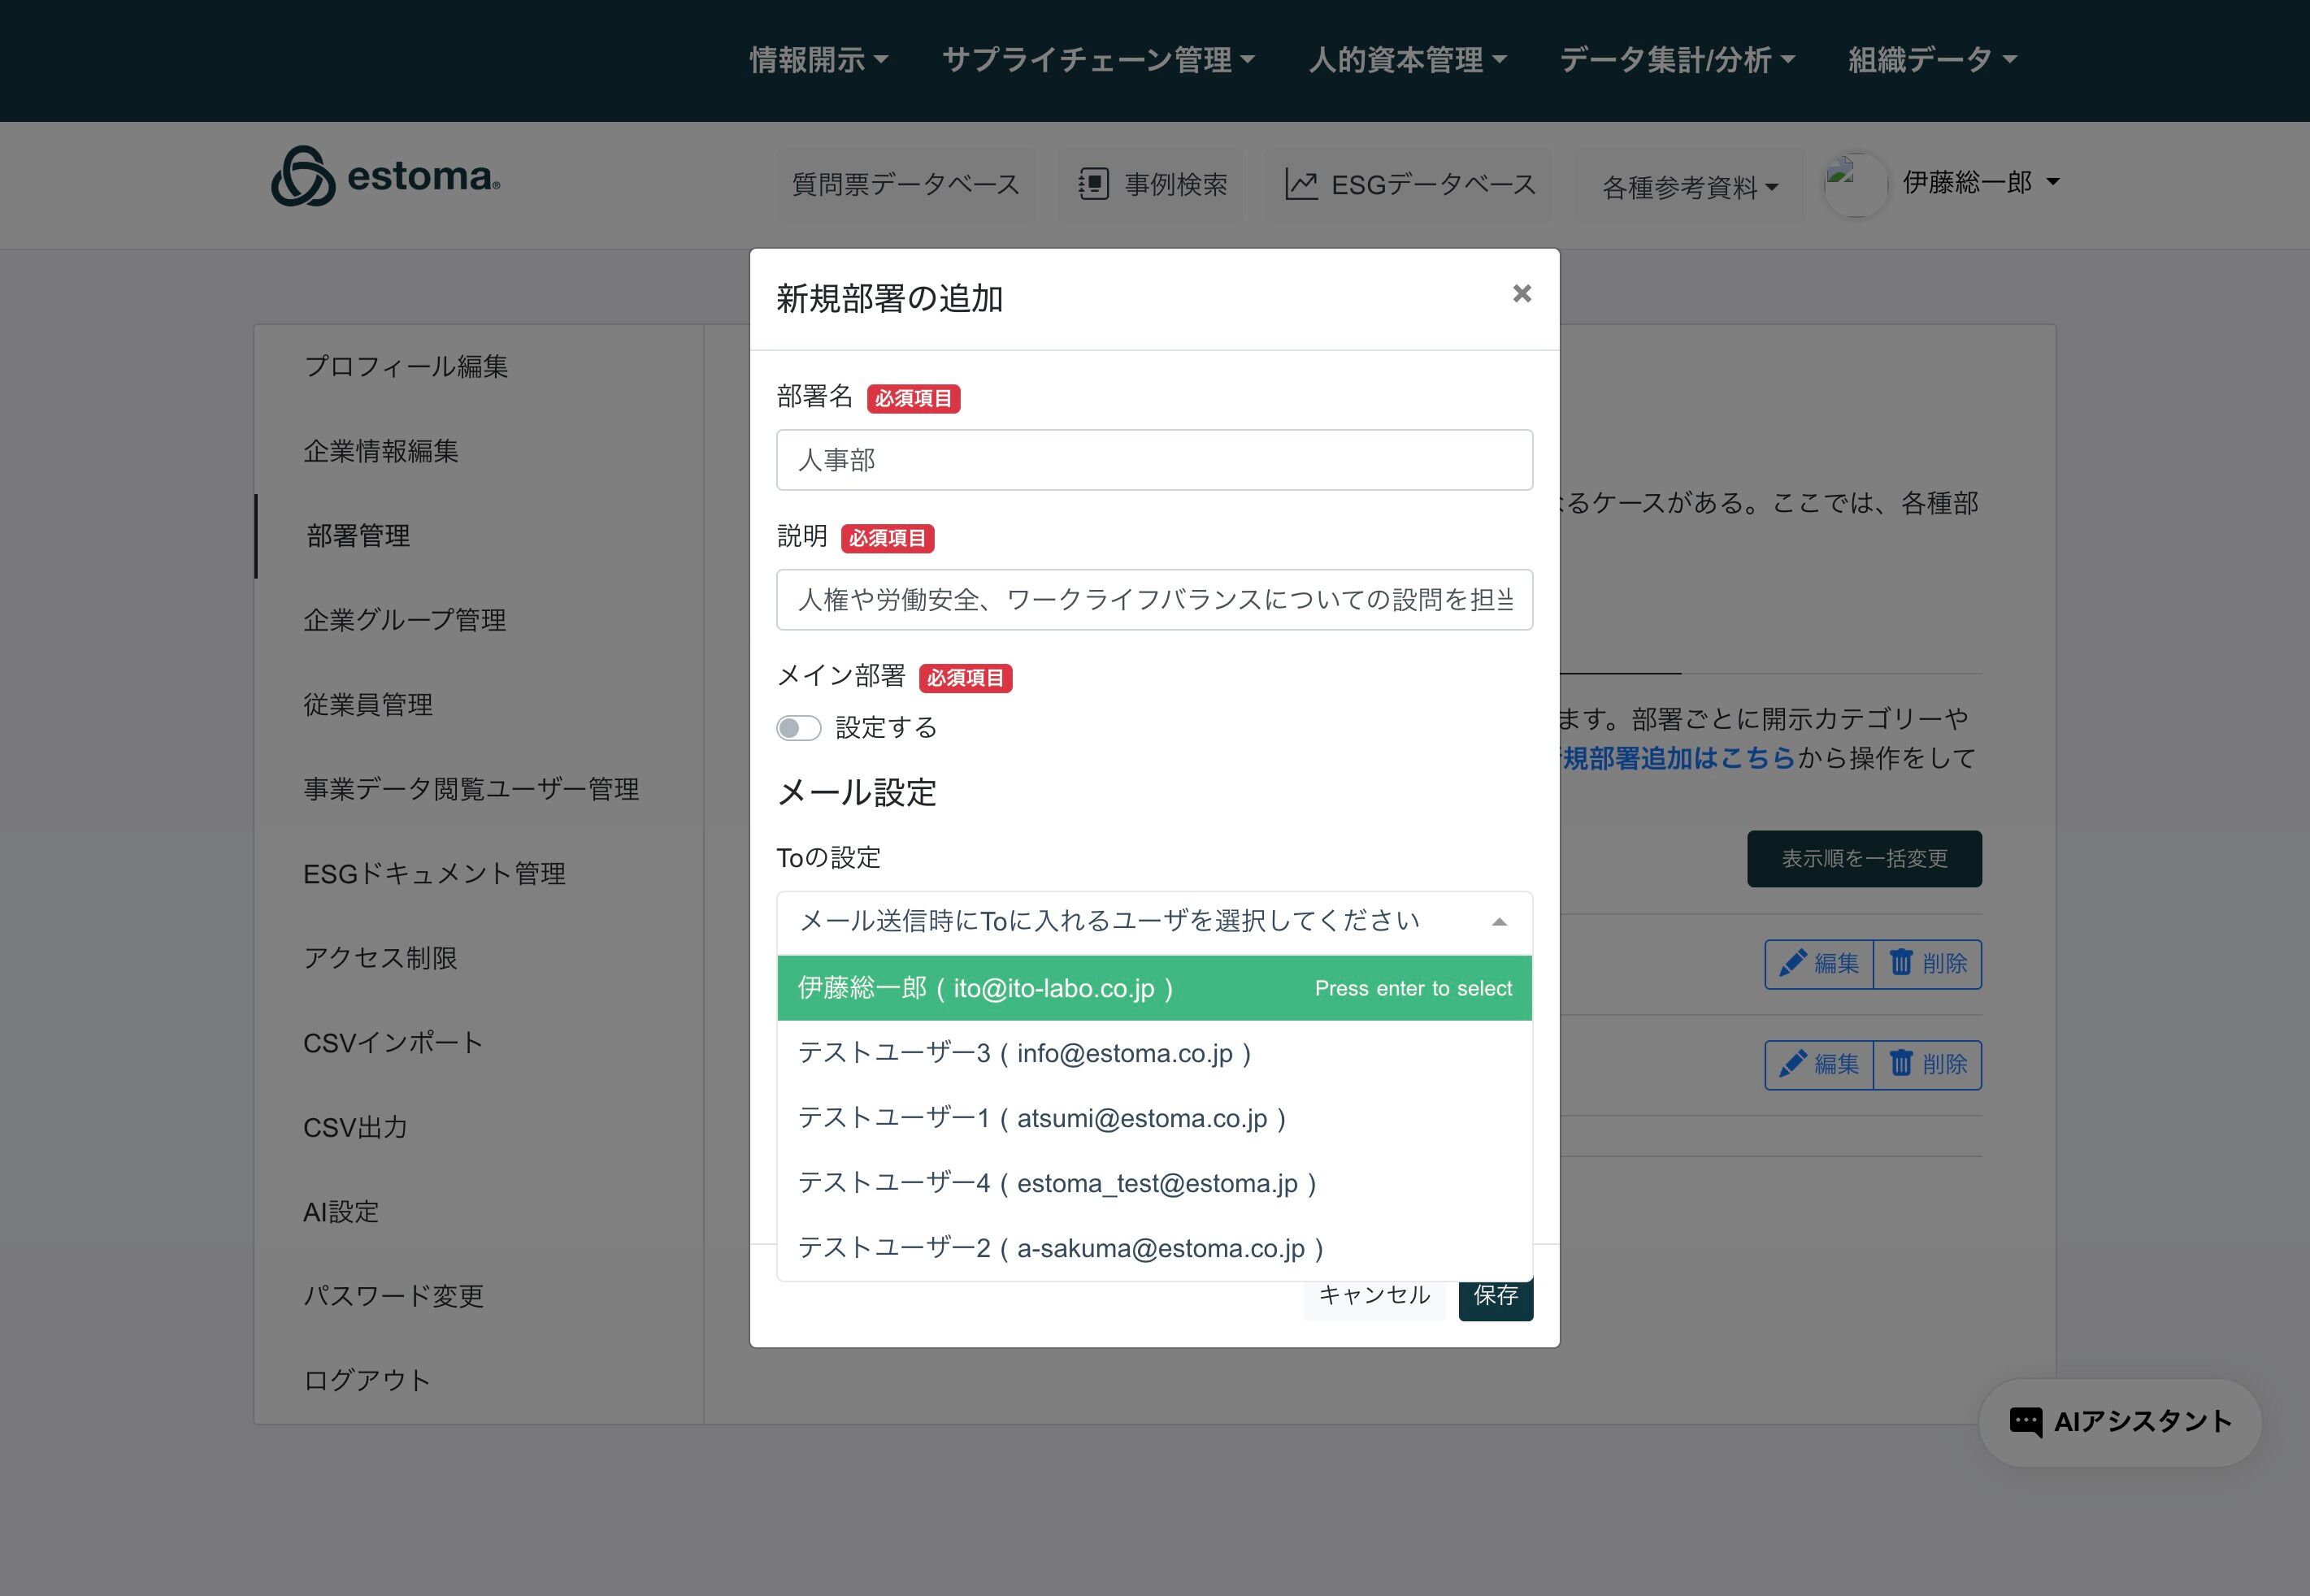Open the 各種参考資料 dropdown
The image size is (2310, 1596).
pos(1689,187)
